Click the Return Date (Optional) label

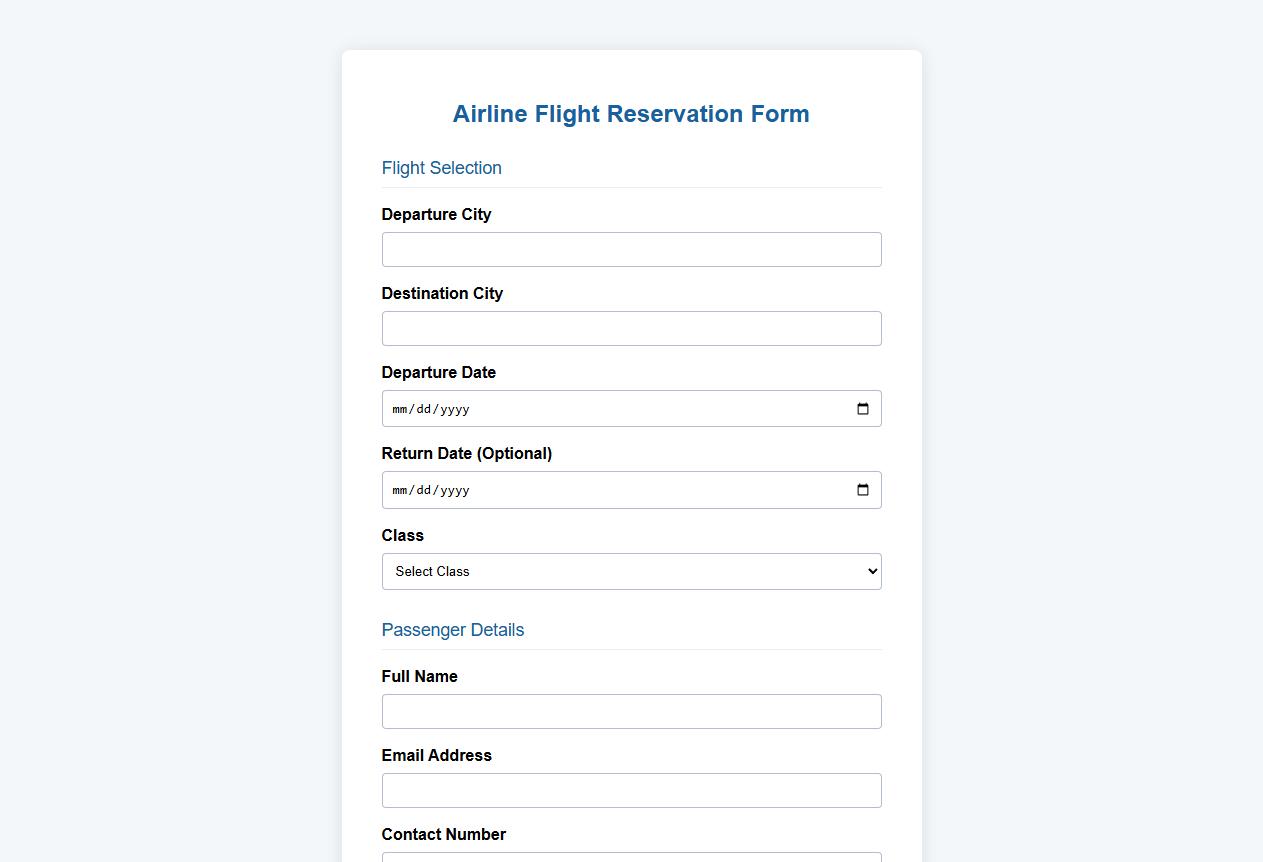point(466,453)
